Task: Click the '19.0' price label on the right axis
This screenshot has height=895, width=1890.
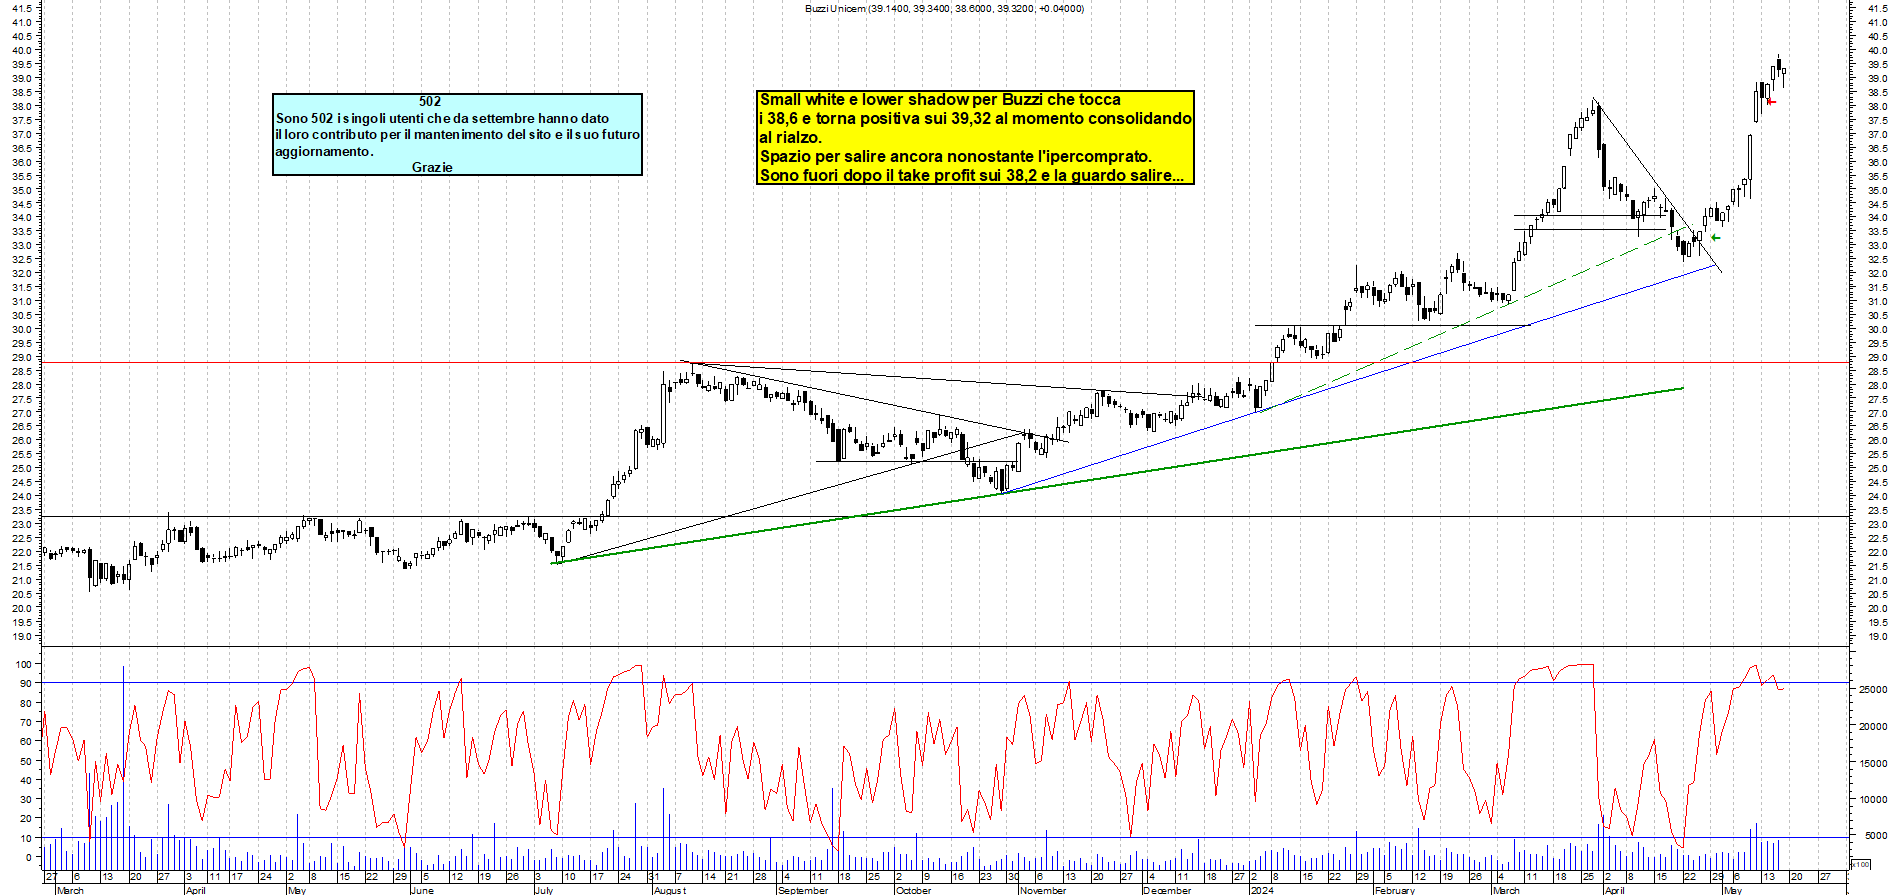Action: point(1877,636)
